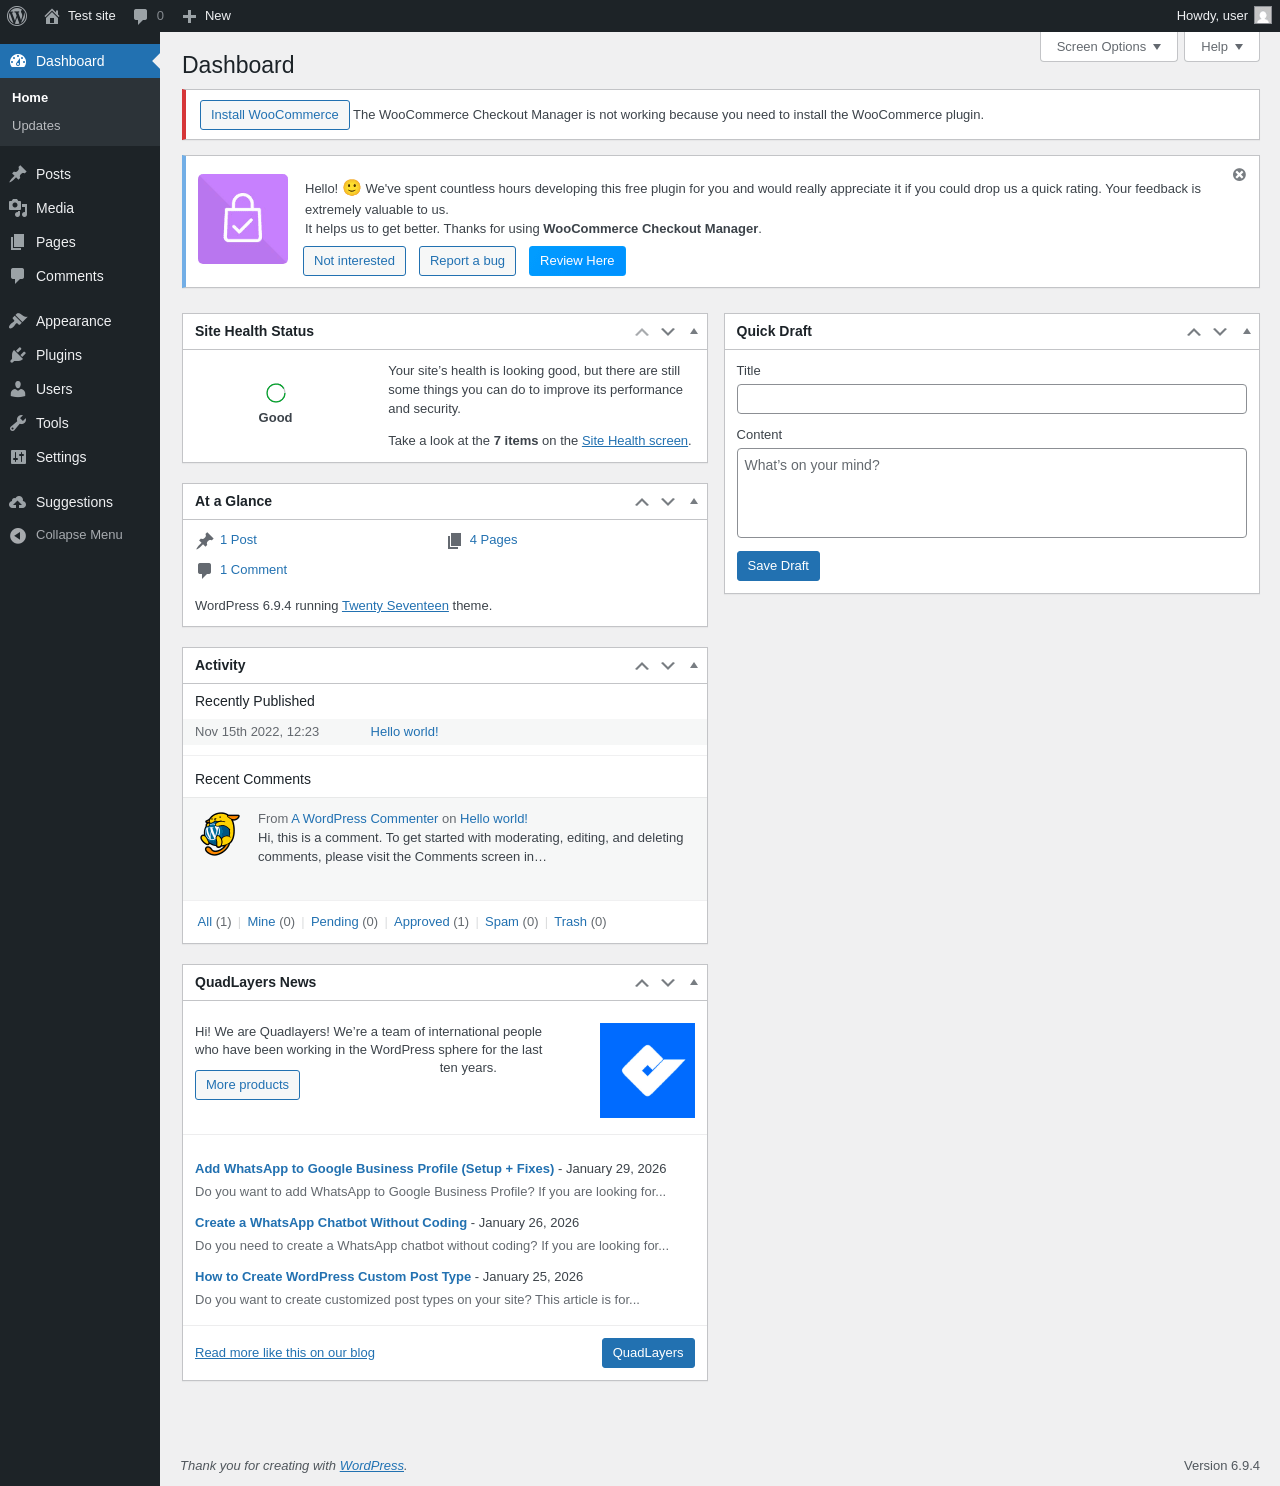Toggle Site Health Status panel collapse triangle
Screen dimensions: 1280x1486
pos(694,331)
